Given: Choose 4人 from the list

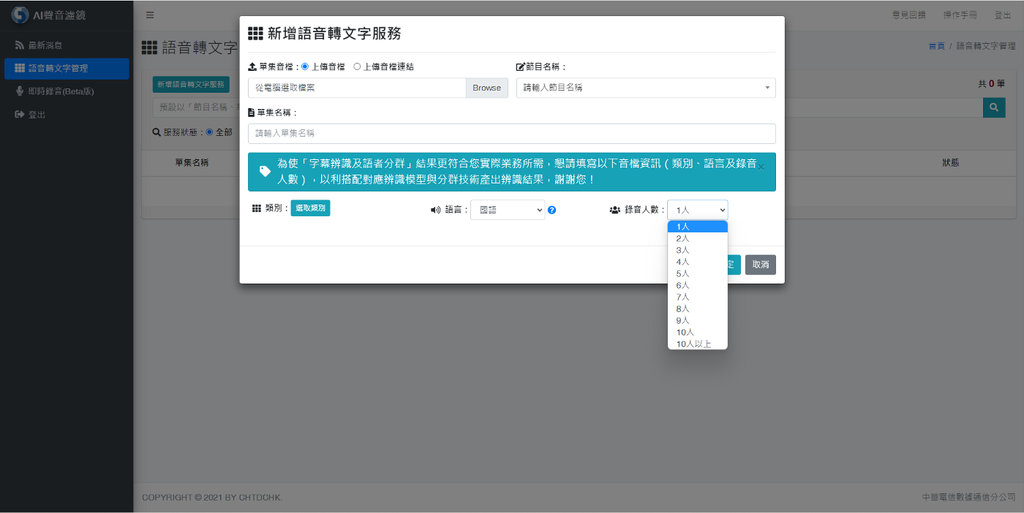Looking at the screenshot, I should pyautogui.click(x=697, y=262).
